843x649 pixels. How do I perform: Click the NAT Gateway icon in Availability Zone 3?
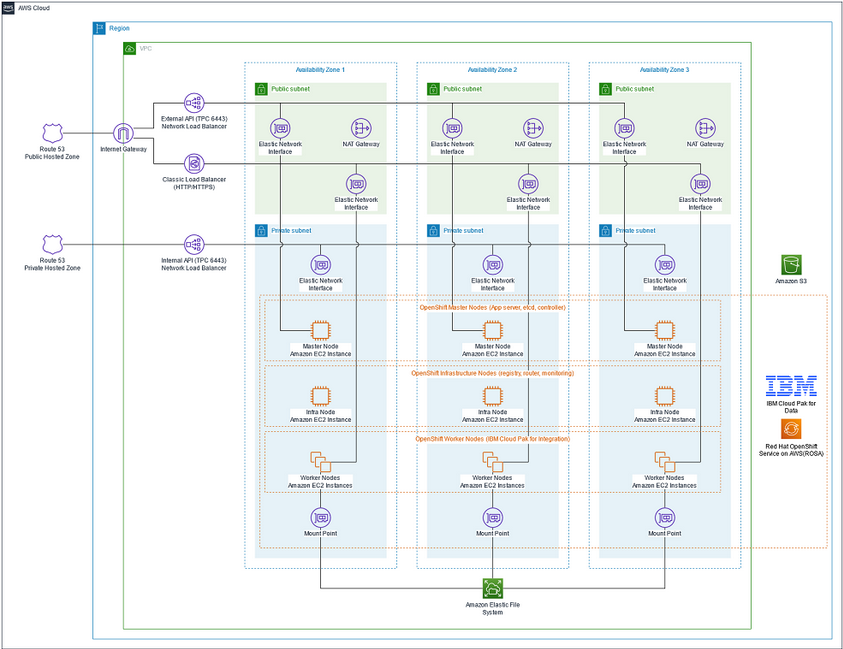click(x=705, y=129)
